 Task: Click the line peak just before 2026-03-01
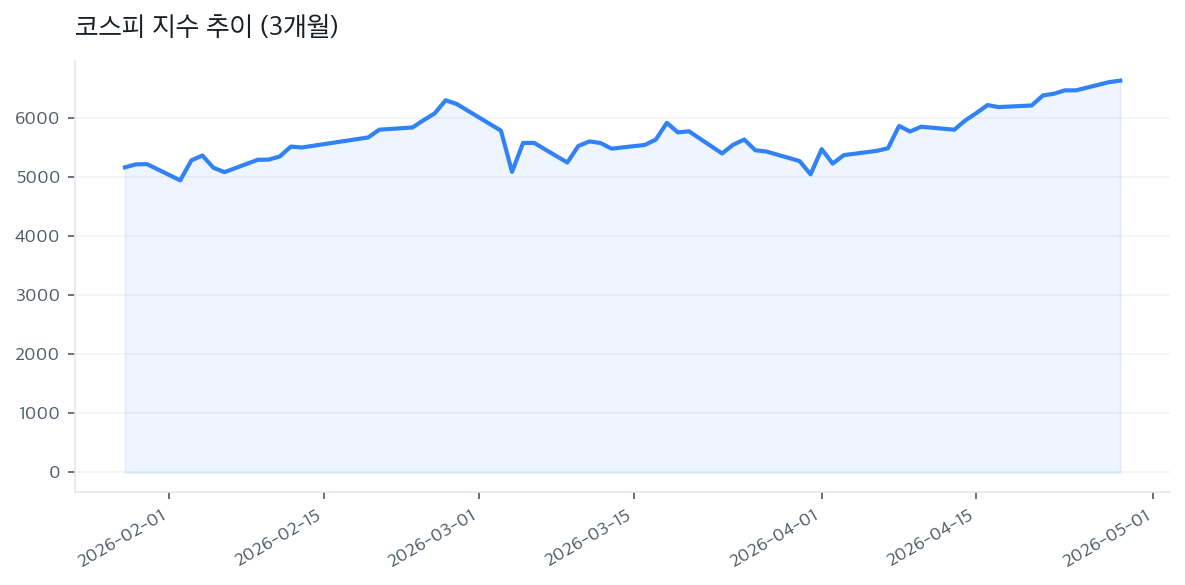446,100
